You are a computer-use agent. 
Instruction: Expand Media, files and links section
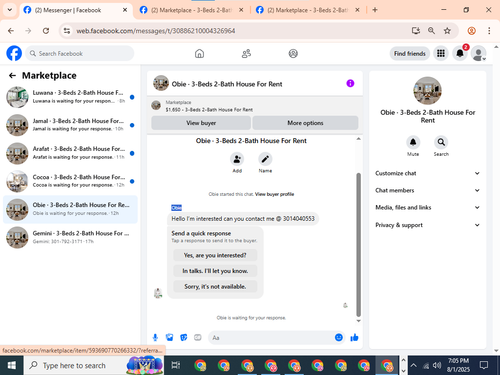click(428, 207)
